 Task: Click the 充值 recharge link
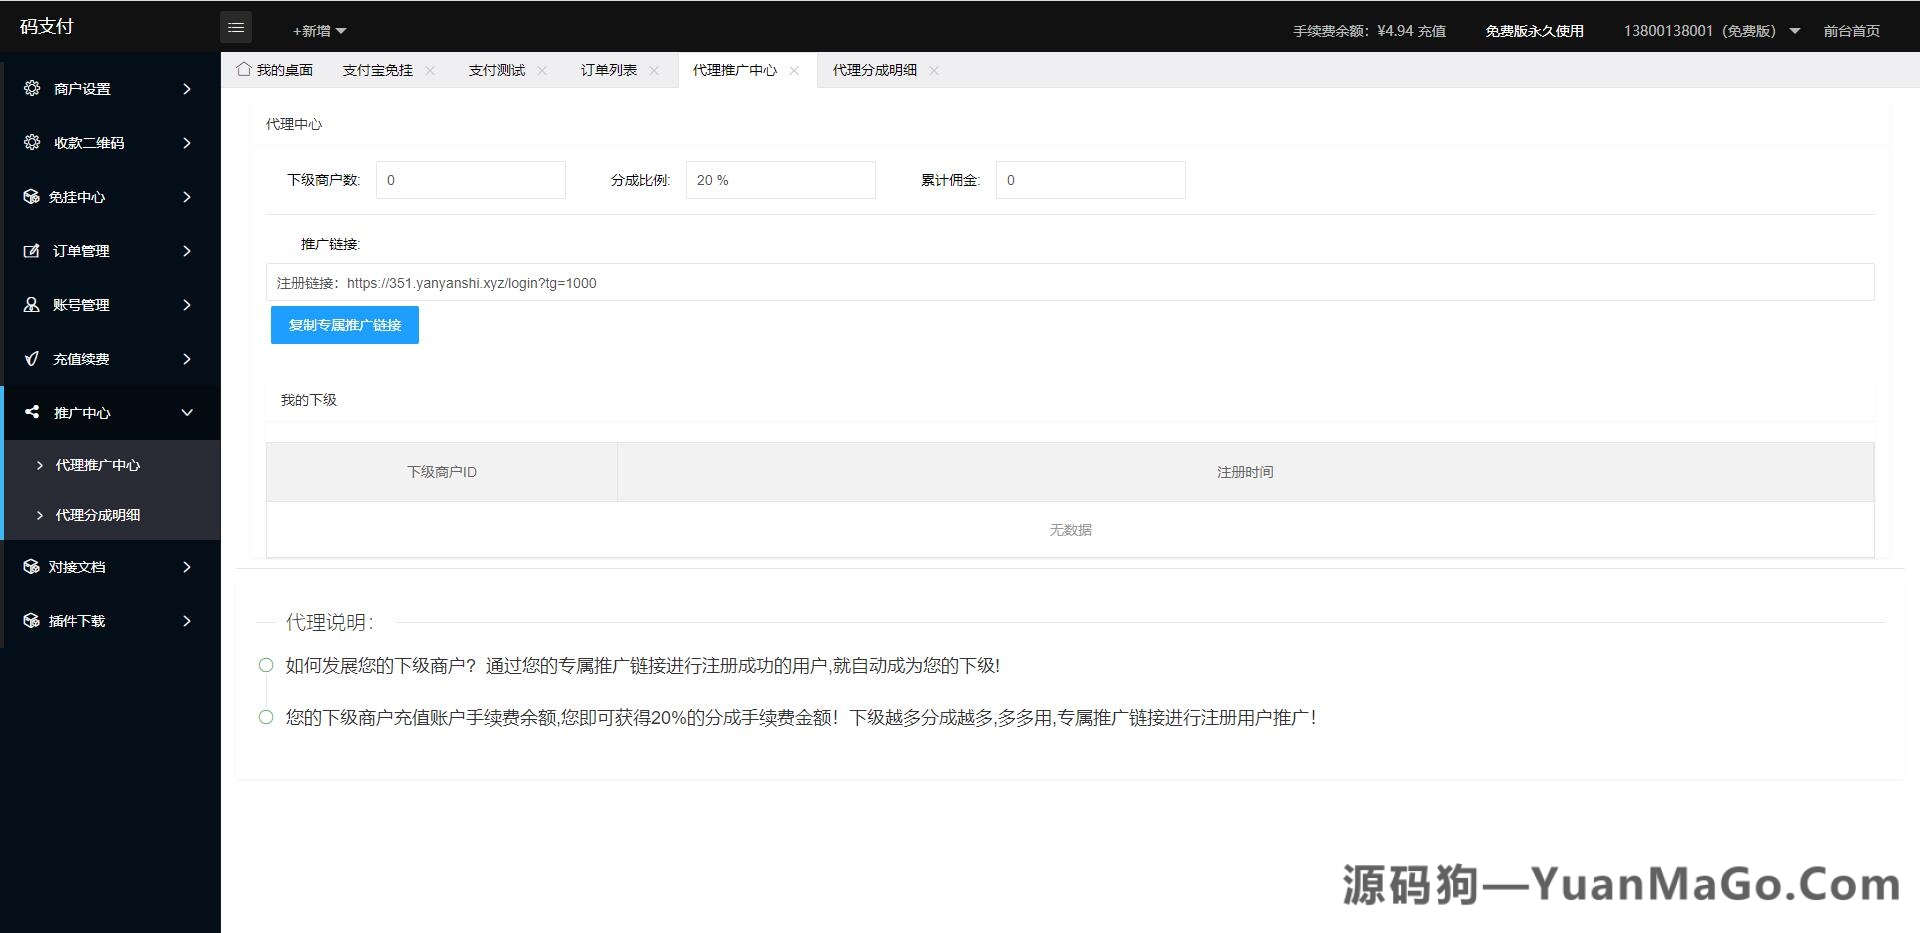click(x=1432, y=31)
